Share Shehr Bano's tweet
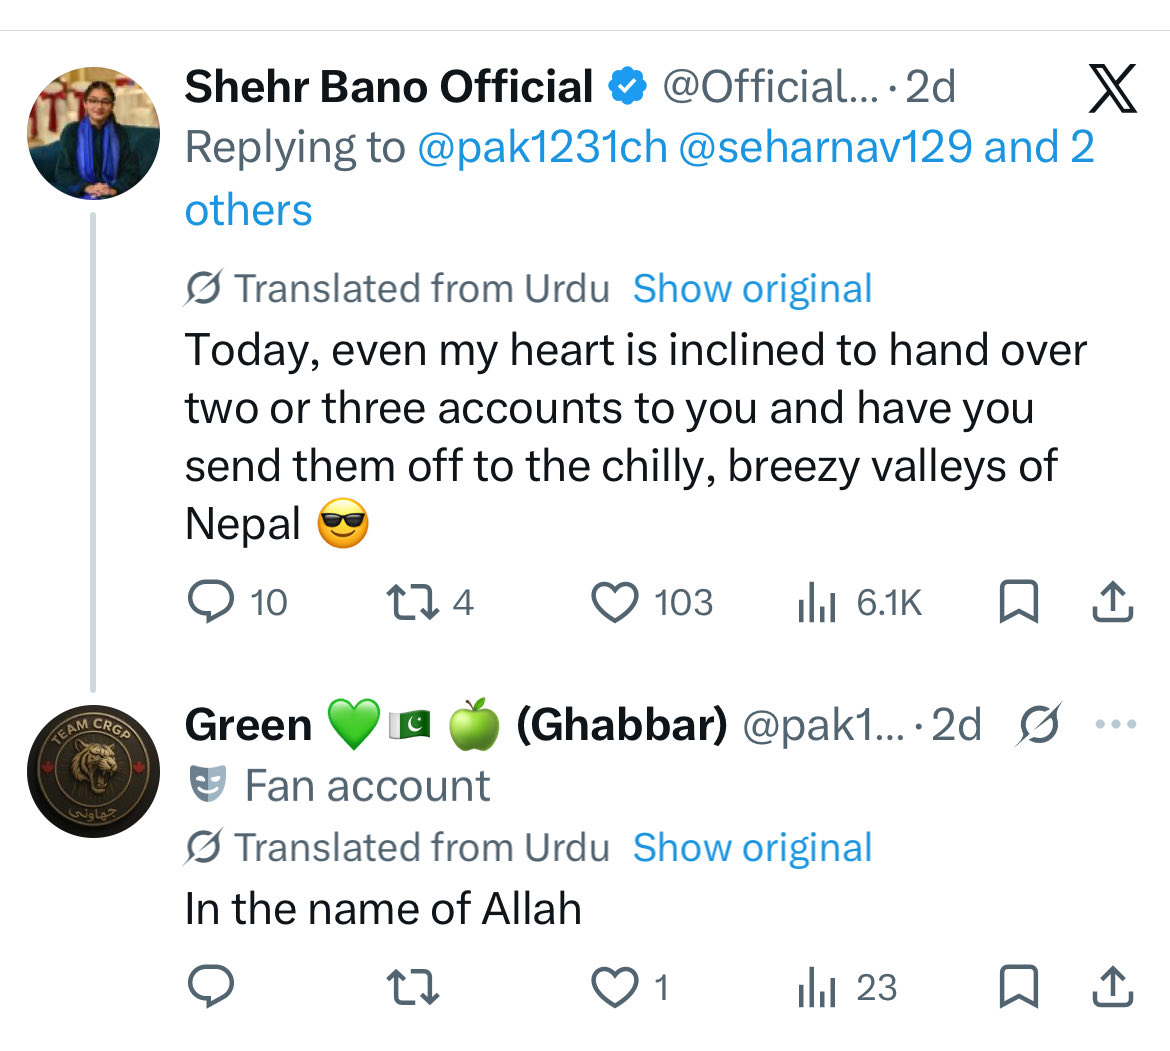 point(1110,602)
